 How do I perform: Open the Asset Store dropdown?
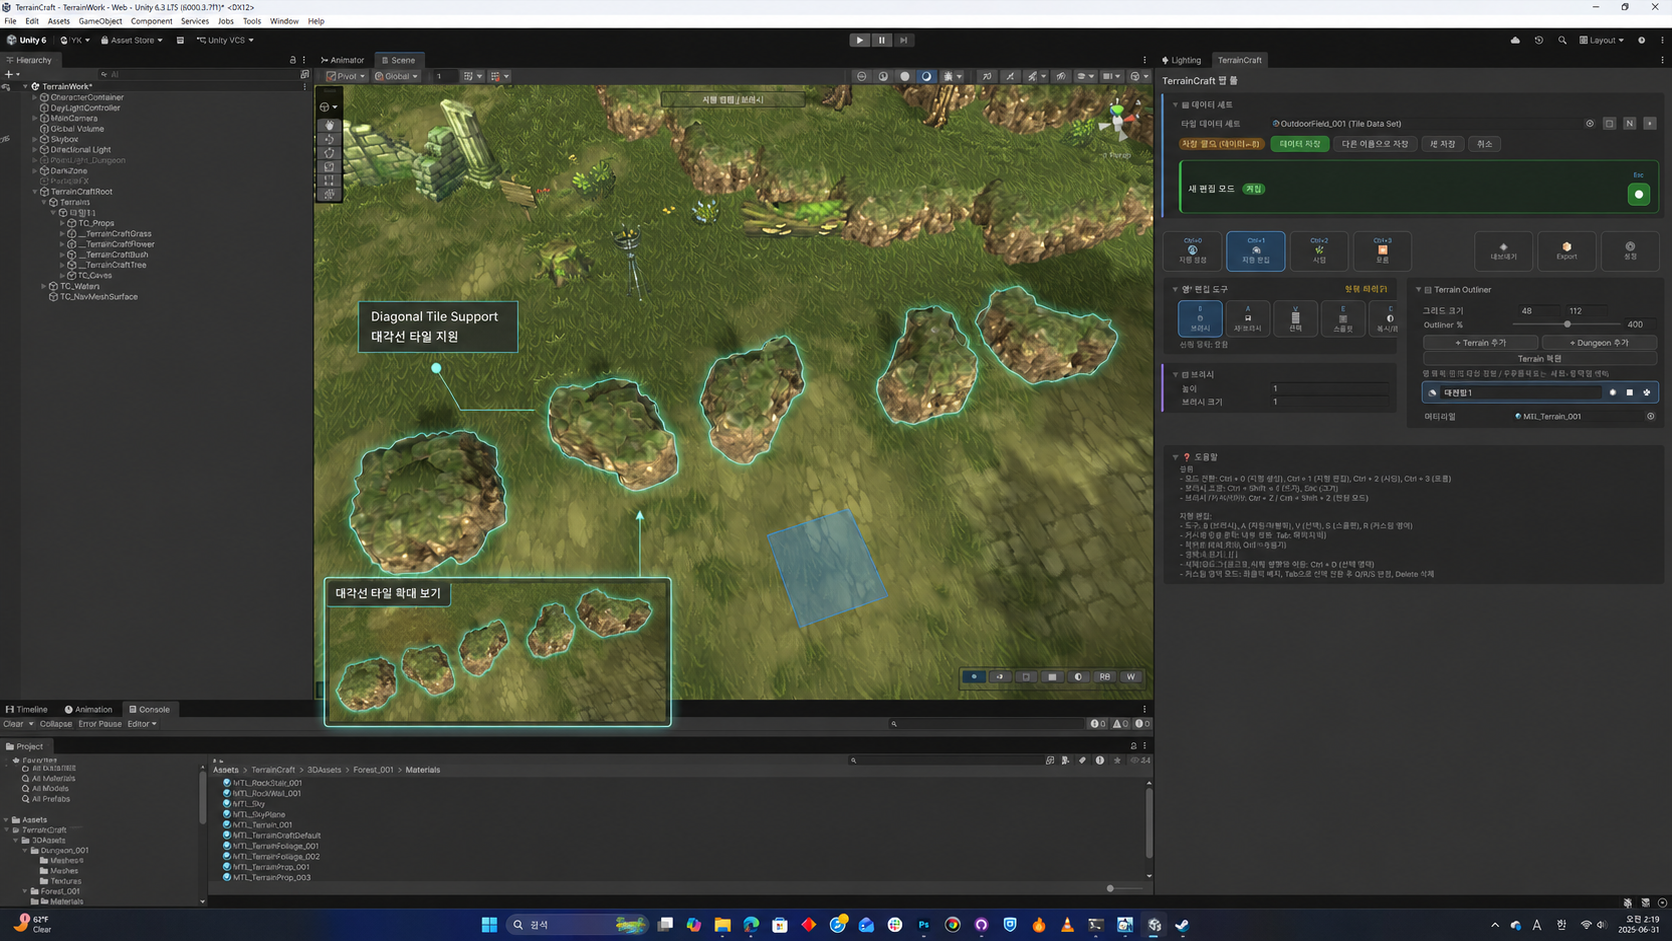[132, 40]
